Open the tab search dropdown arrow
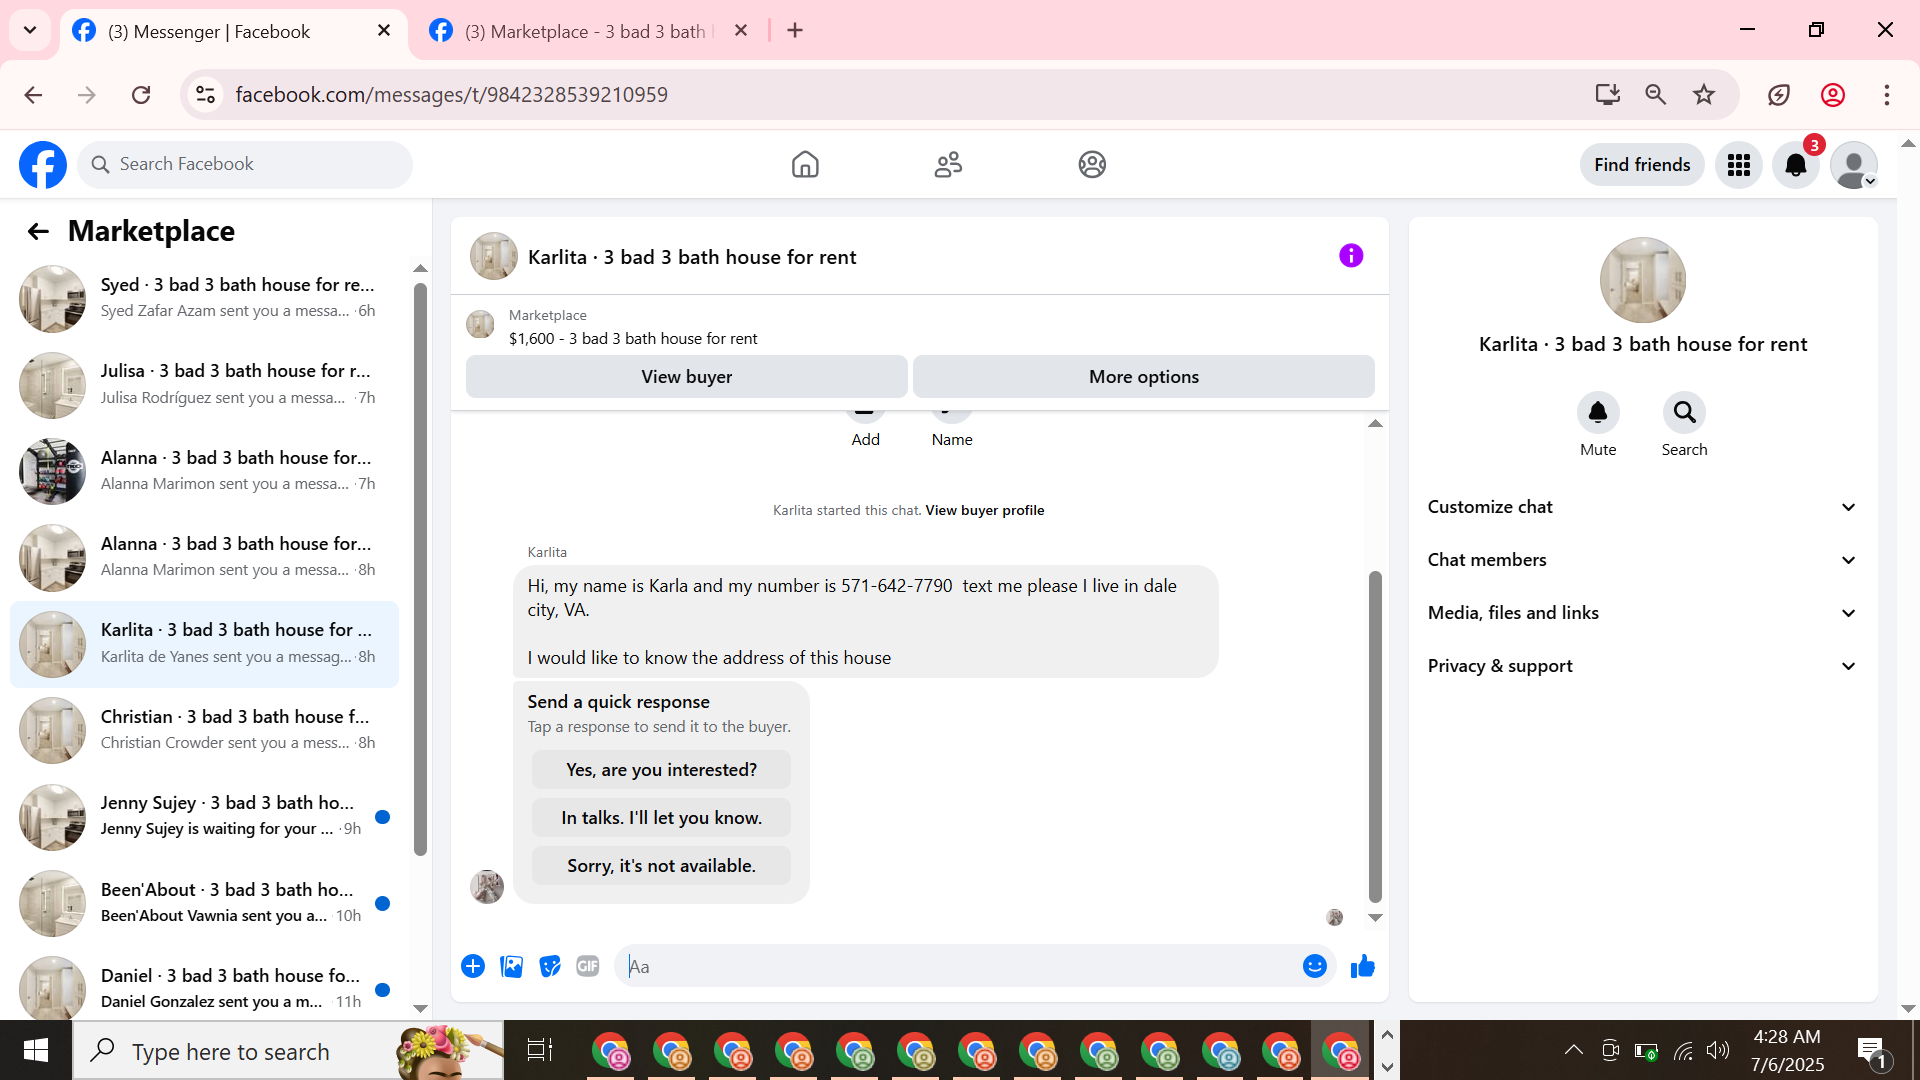 (30, 30)
